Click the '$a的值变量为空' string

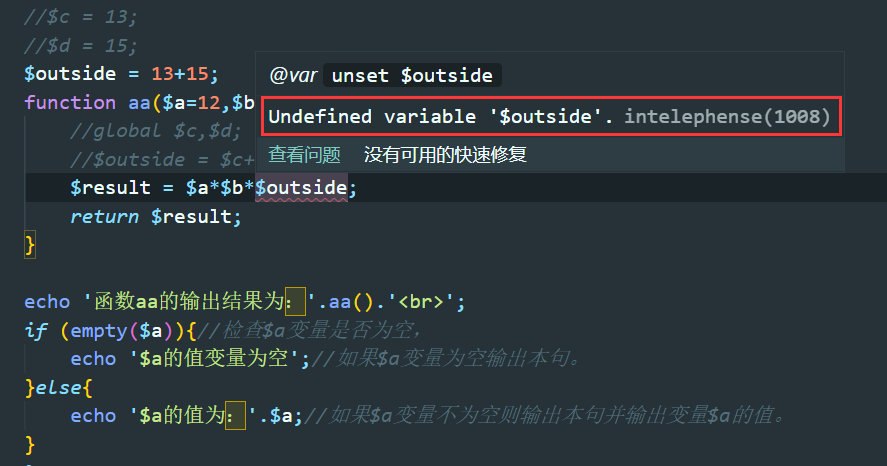214,359
